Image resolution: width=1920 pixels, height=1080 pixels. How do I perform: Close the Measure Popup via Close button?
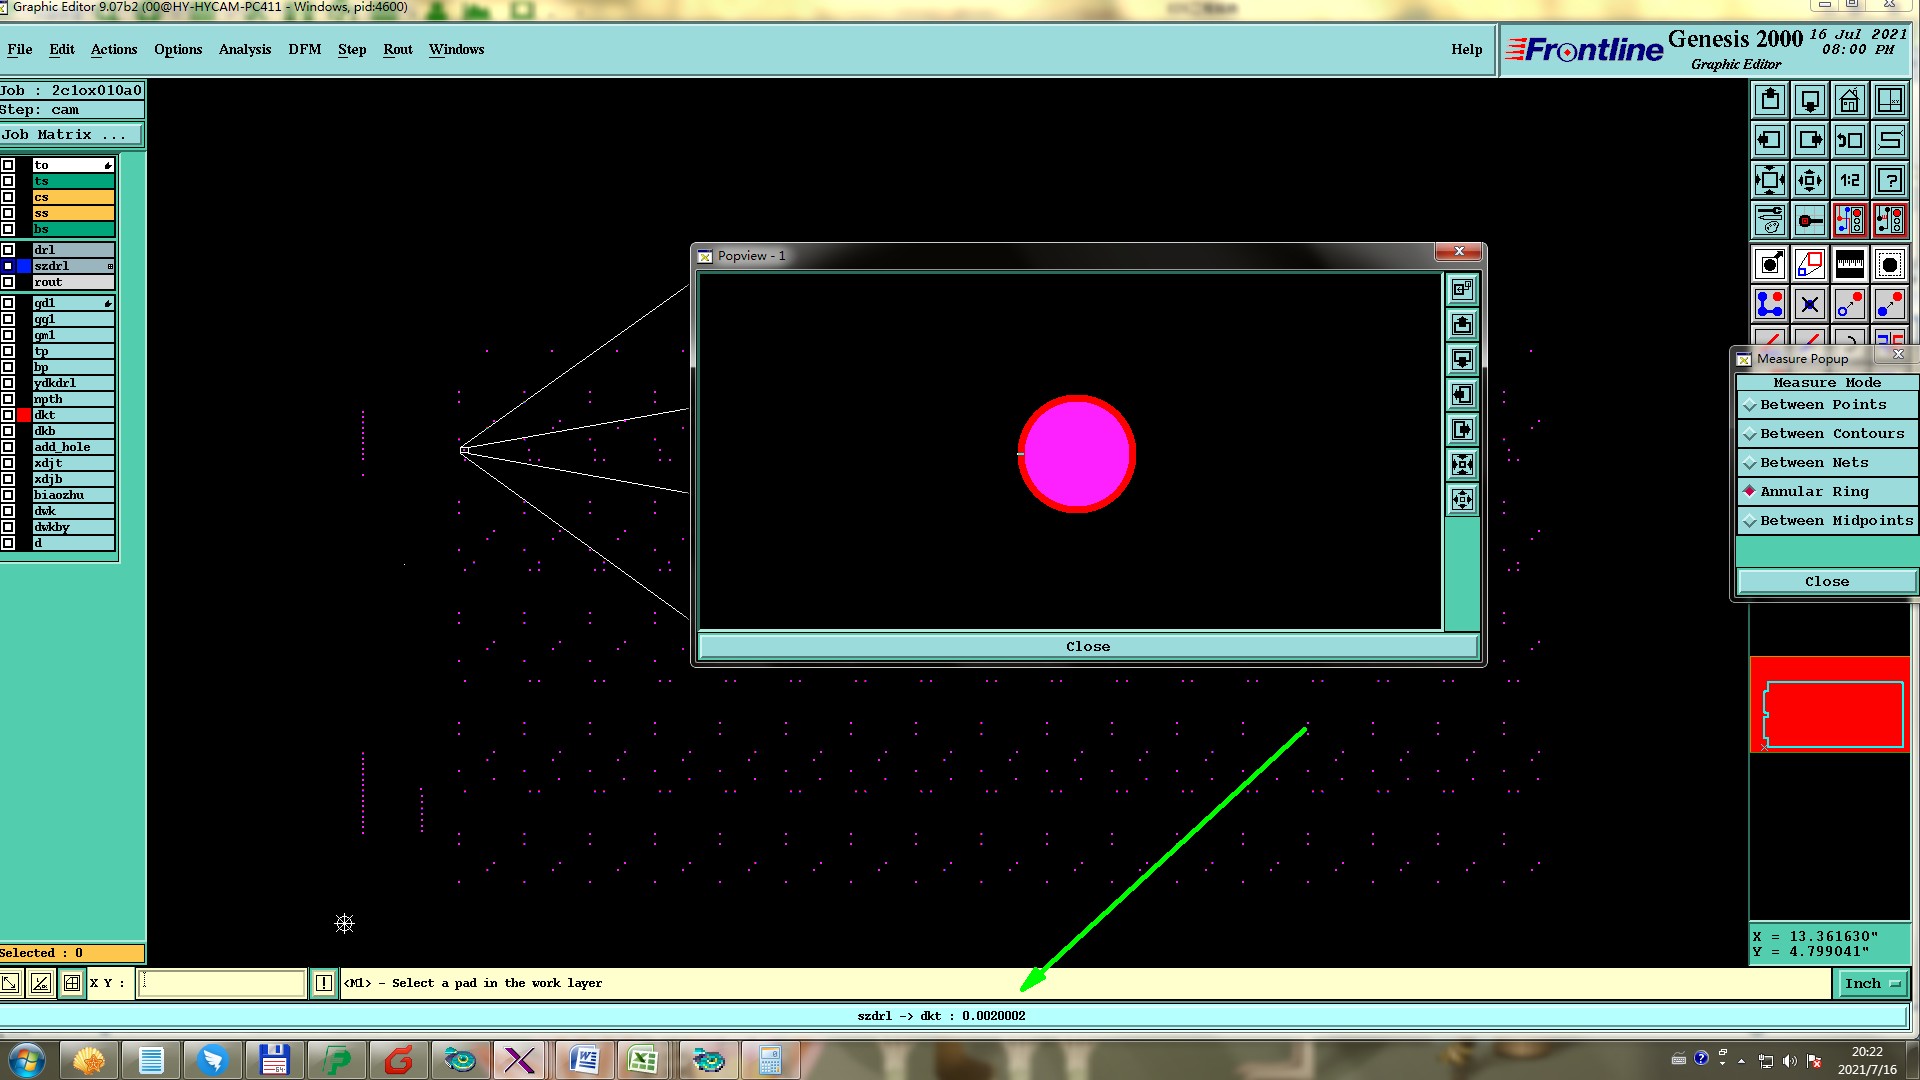click(1826, 582)
